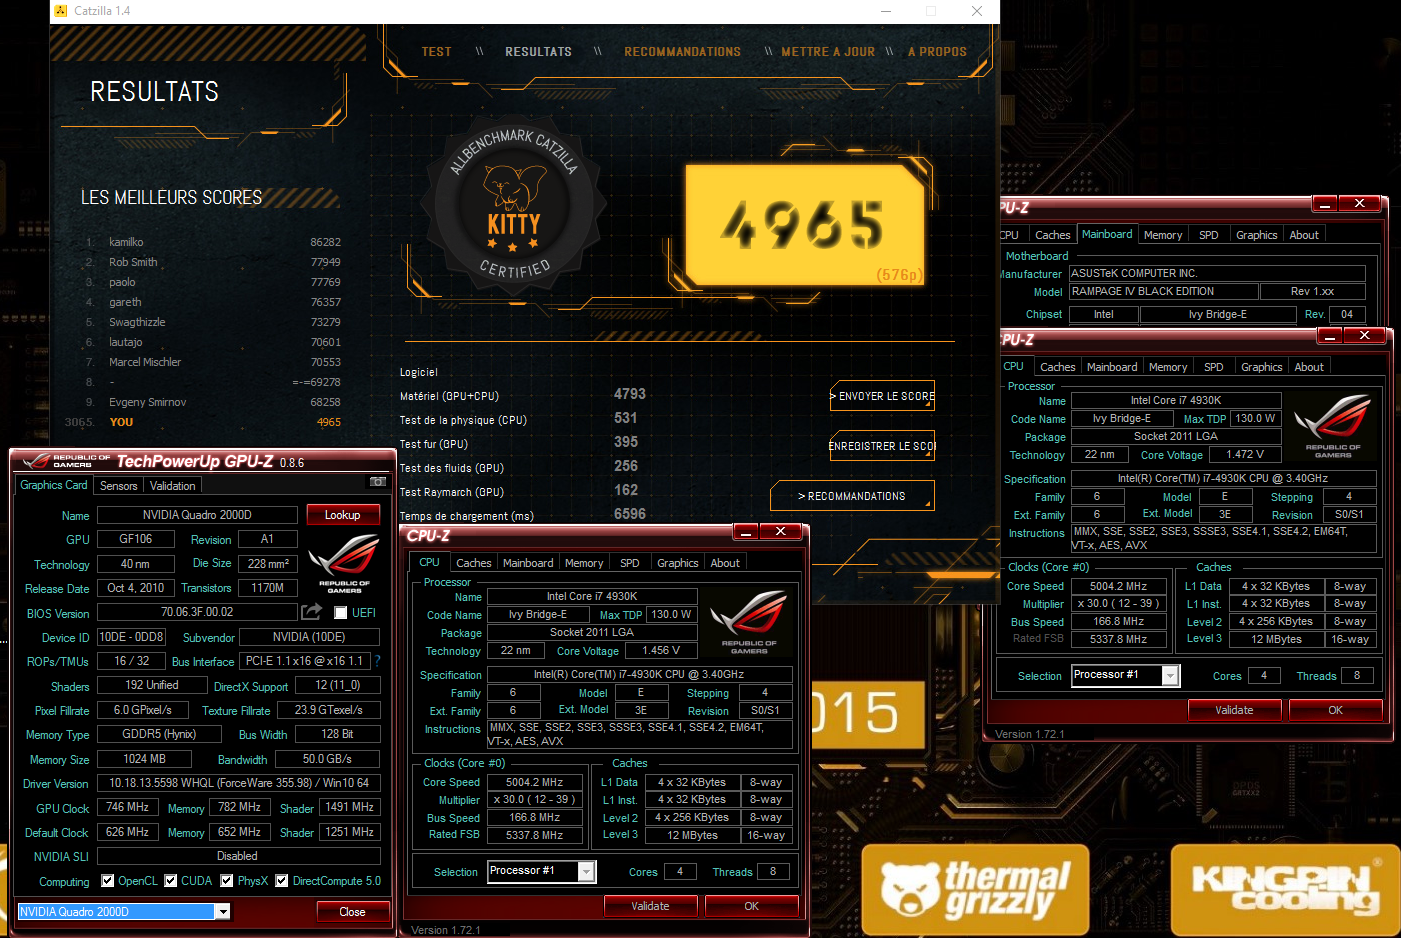Screen dimensions: 1401x938
Task: Open Graphics tab in topmost Mainboard CPU-Z window
Action: [1257, 235]
